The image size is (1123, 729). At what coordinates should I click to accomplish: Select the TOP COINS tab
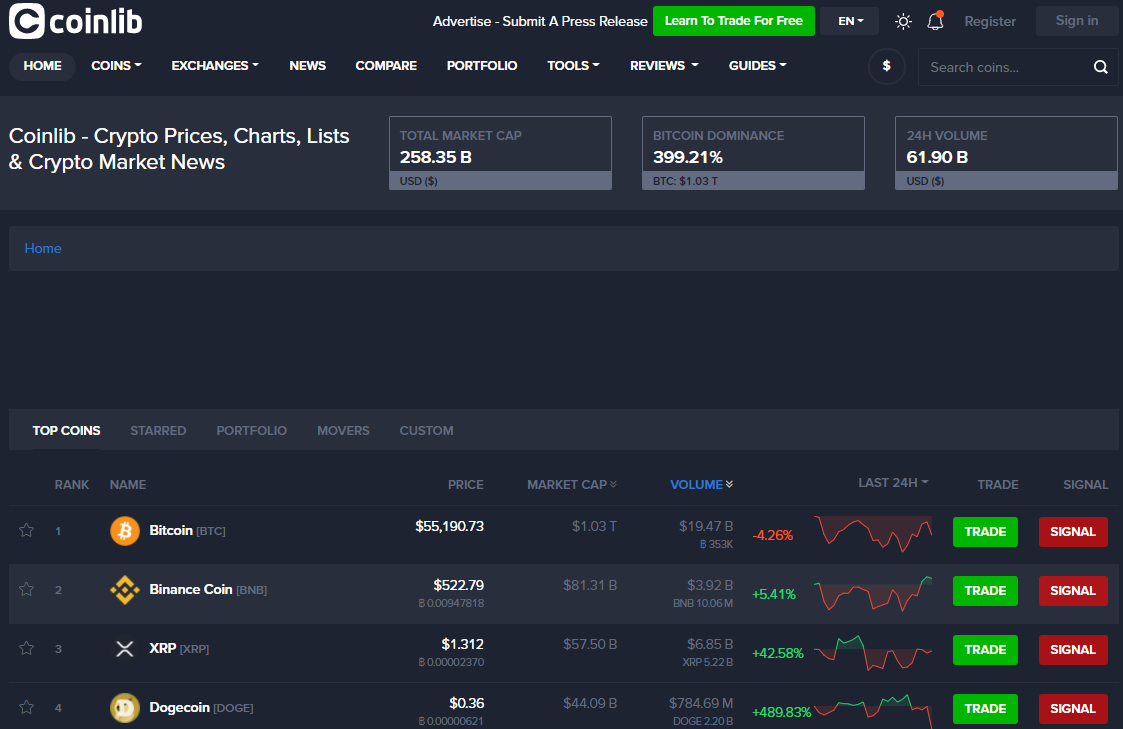pyautogui.click(x=67, y=430)
